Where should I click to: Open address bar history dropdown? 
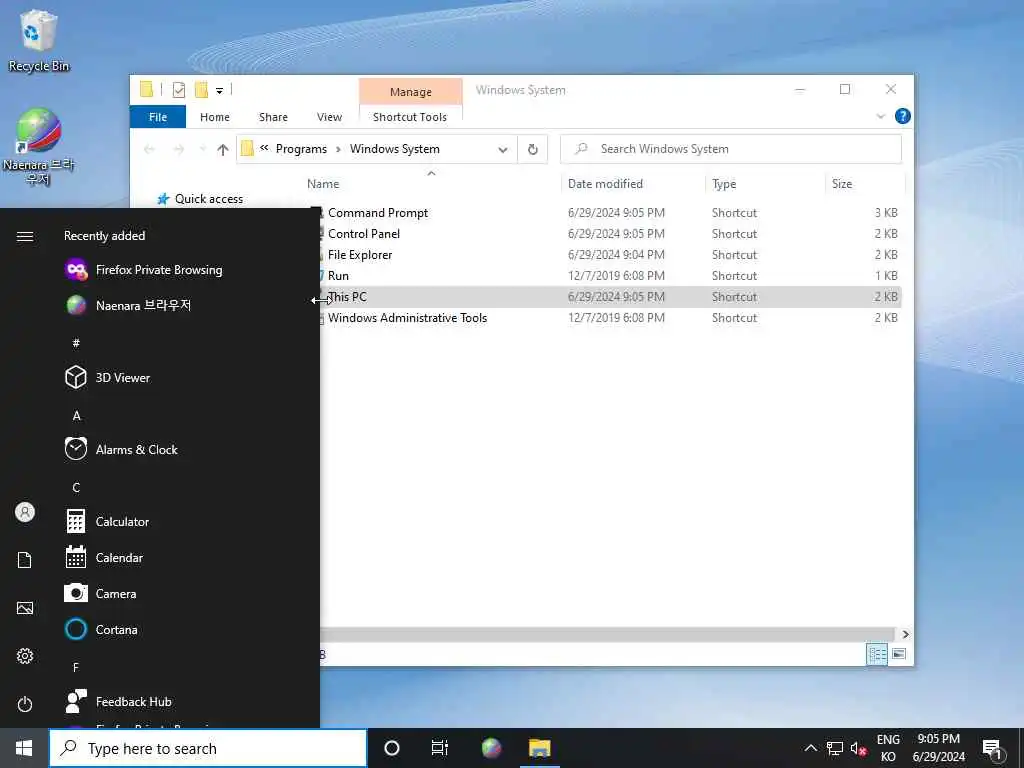click(503, 150)
